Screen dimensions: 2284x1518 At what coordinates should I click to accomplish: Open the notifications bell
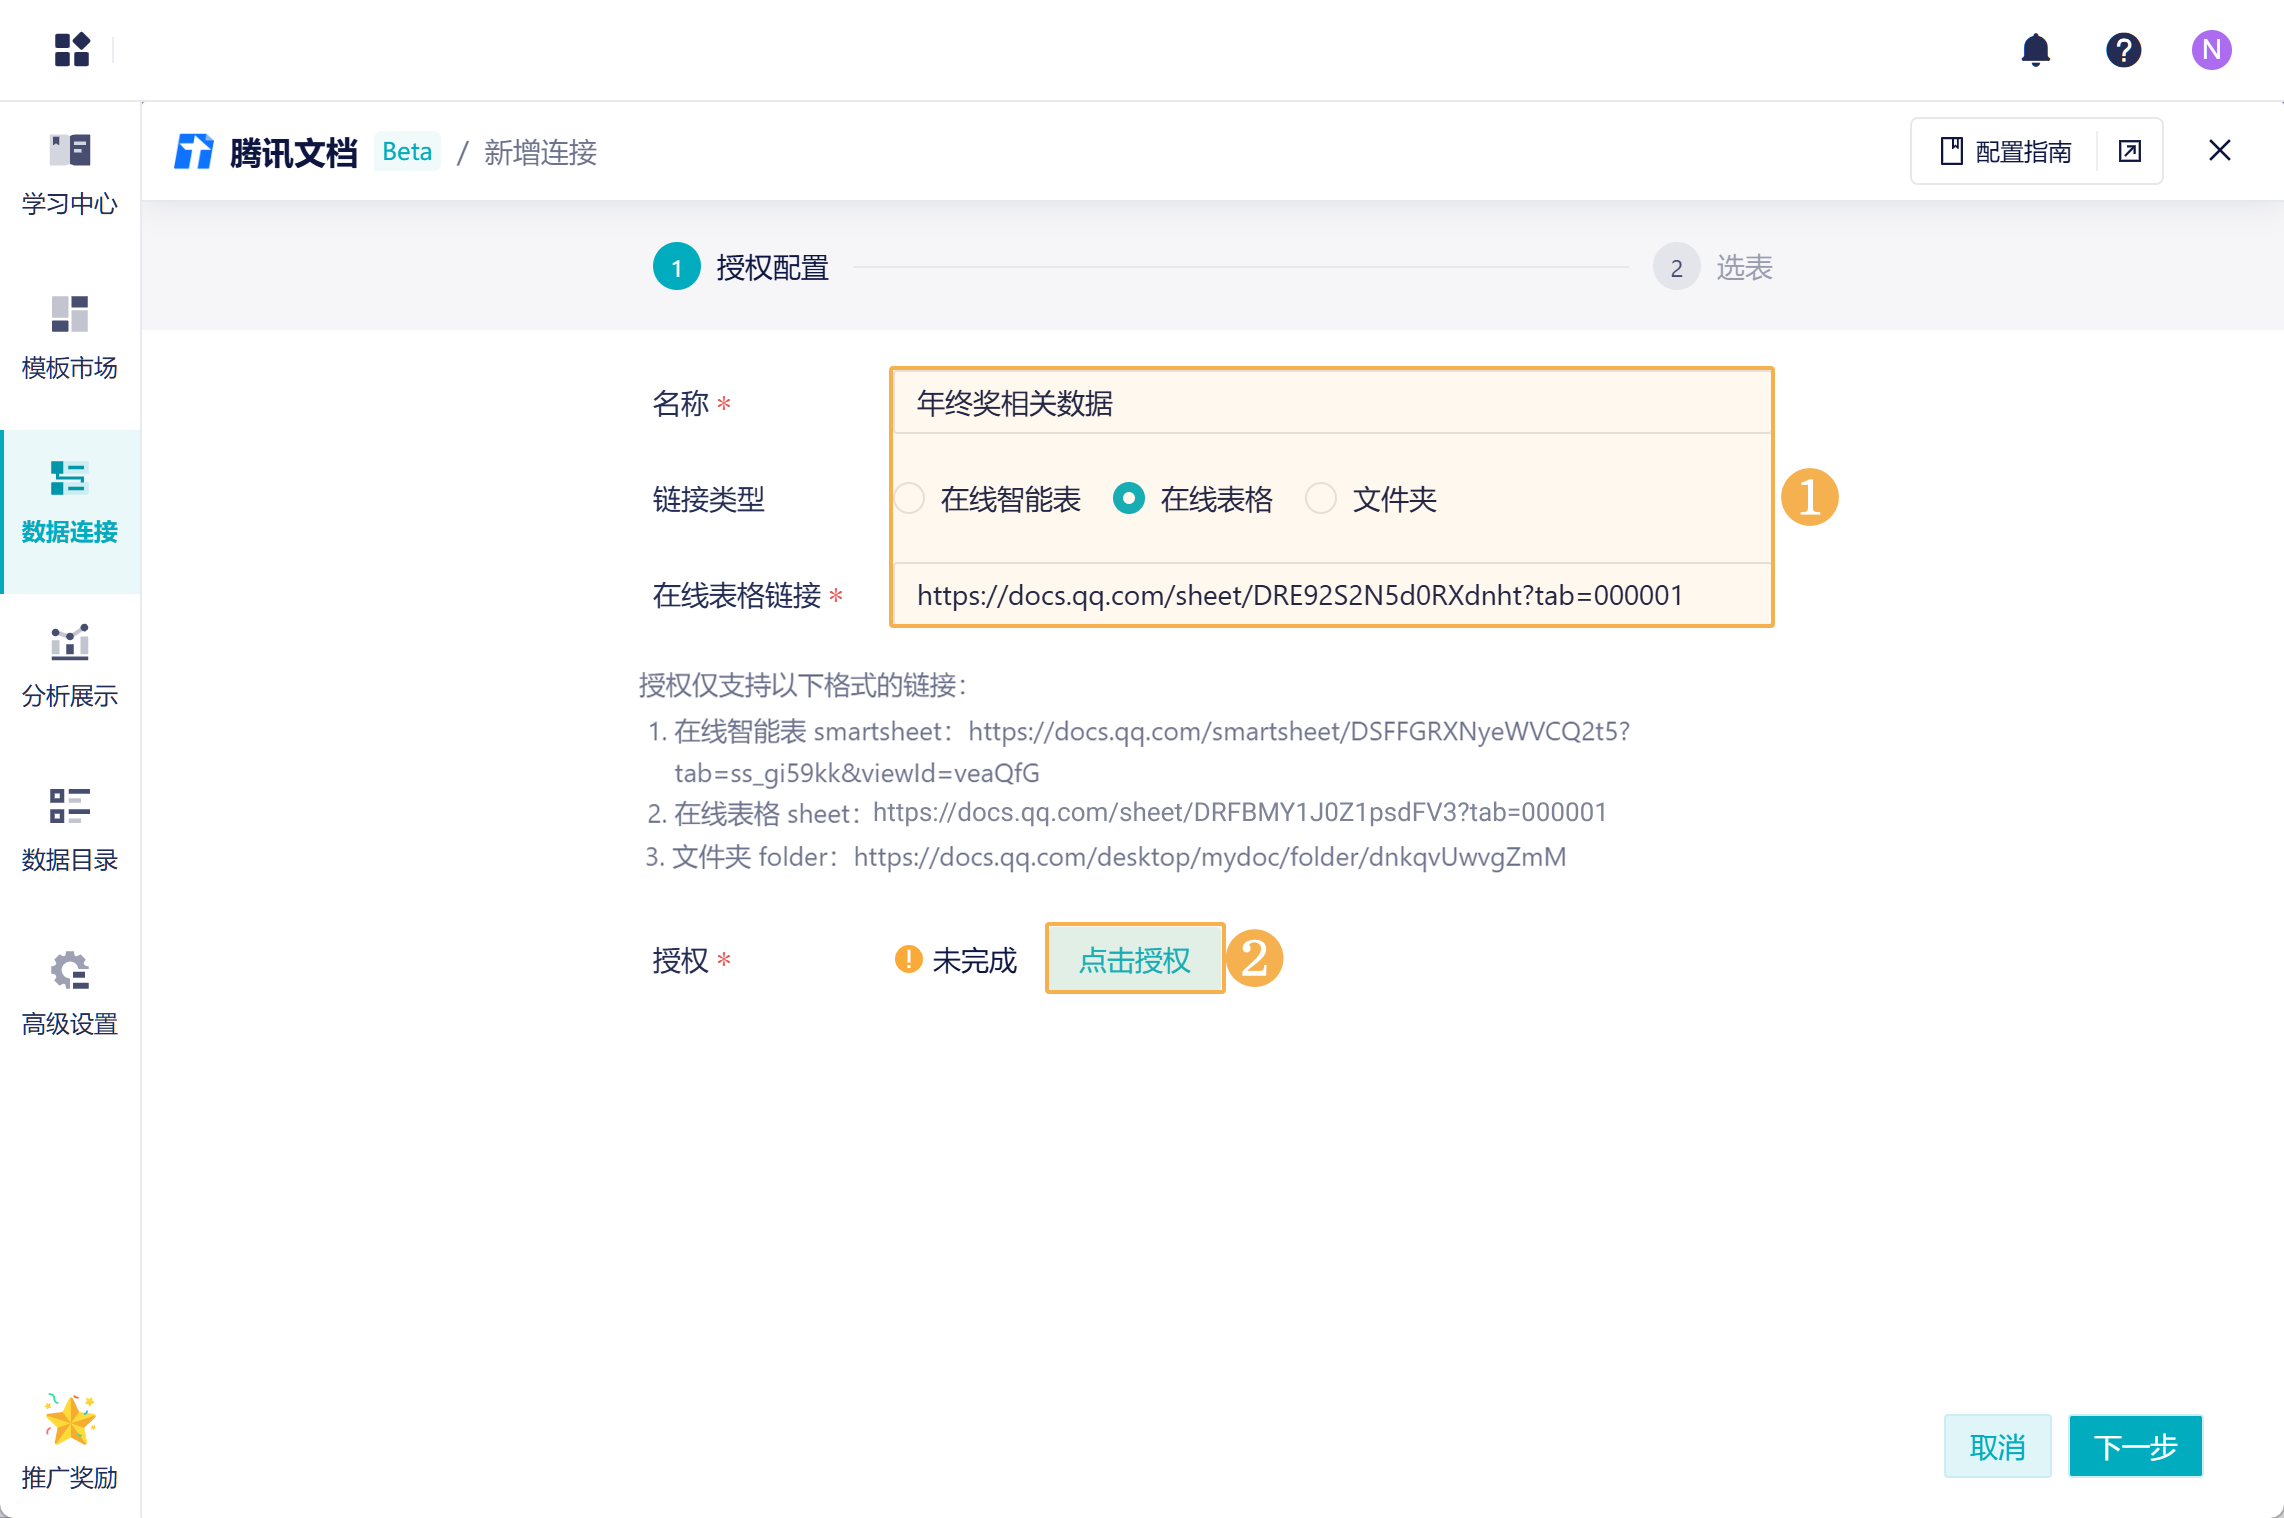pyautogui.click(x=2035, y=49)
